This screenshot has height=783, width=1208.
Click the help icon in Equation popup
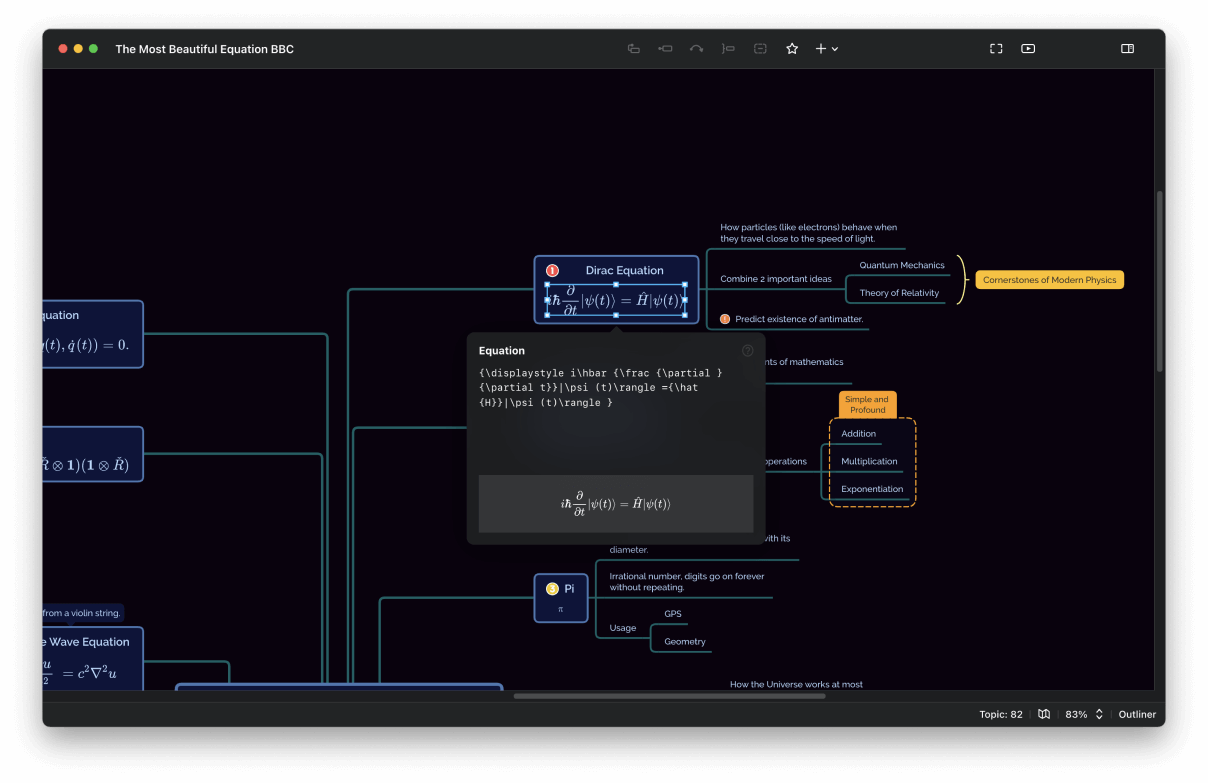click(x=747, y=351)
